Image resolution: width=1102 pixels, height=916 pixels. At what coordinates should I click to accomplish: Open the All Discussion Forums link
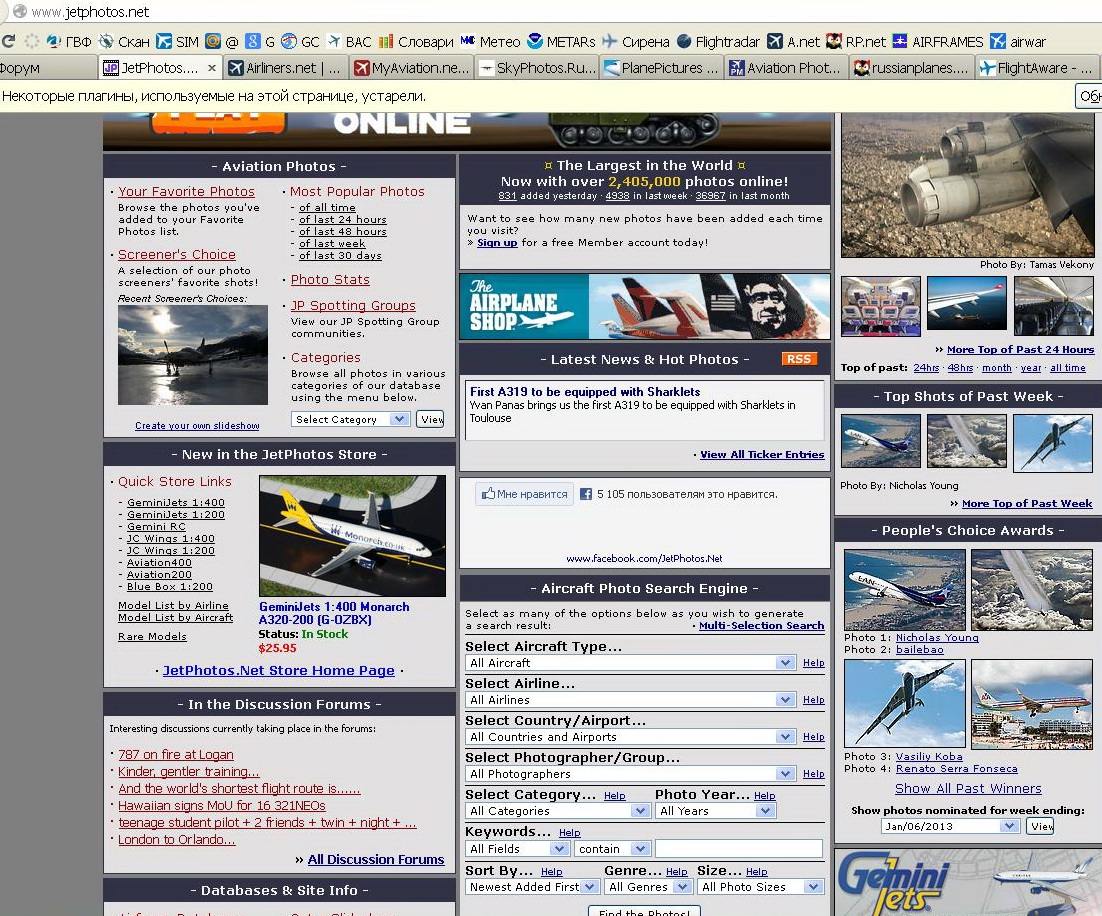pos(376,860)
